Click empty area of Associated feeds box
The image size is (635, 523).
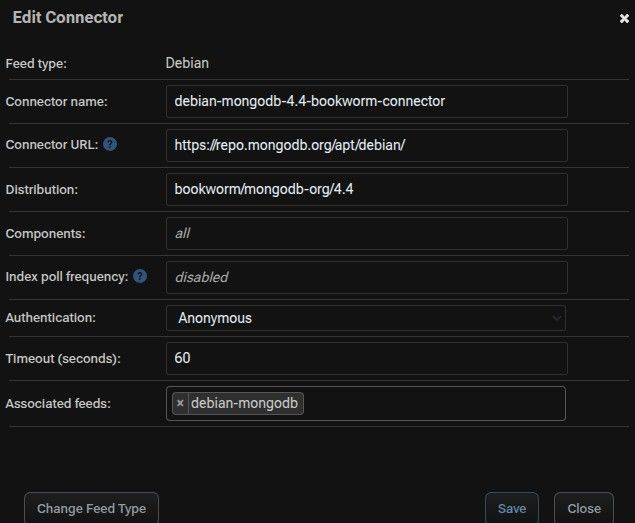pyautogui.click(x=433, y=403)
